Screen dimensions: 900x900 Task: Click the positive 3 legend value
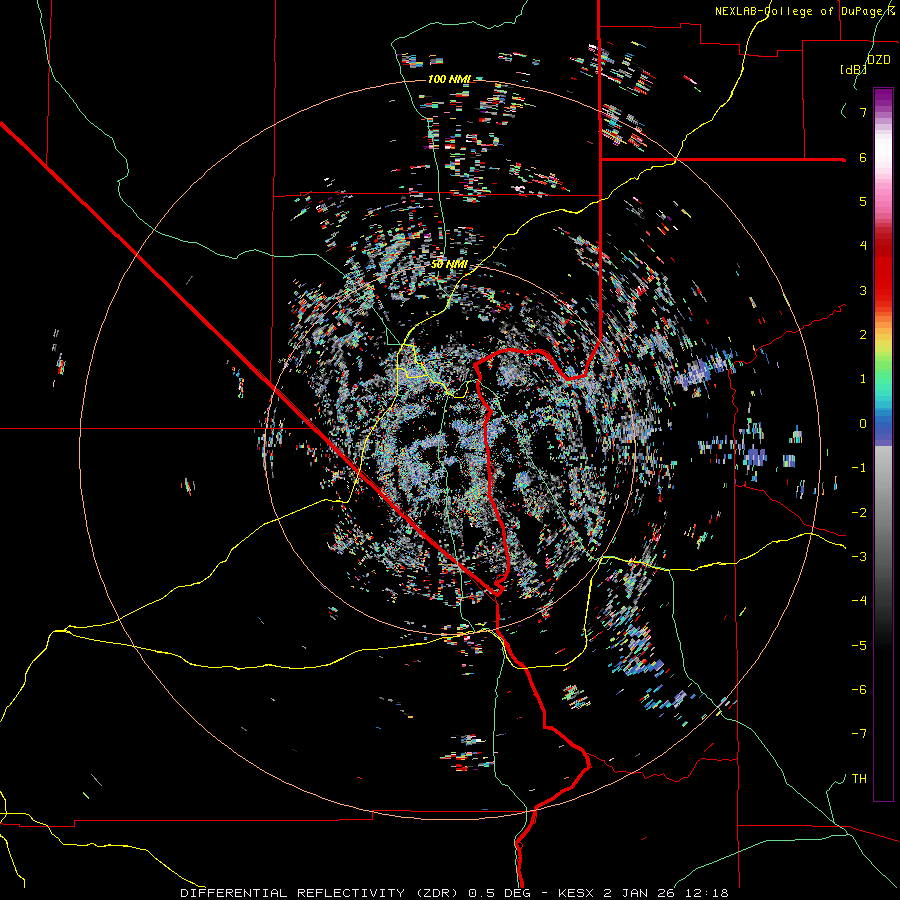click(863, 290)
